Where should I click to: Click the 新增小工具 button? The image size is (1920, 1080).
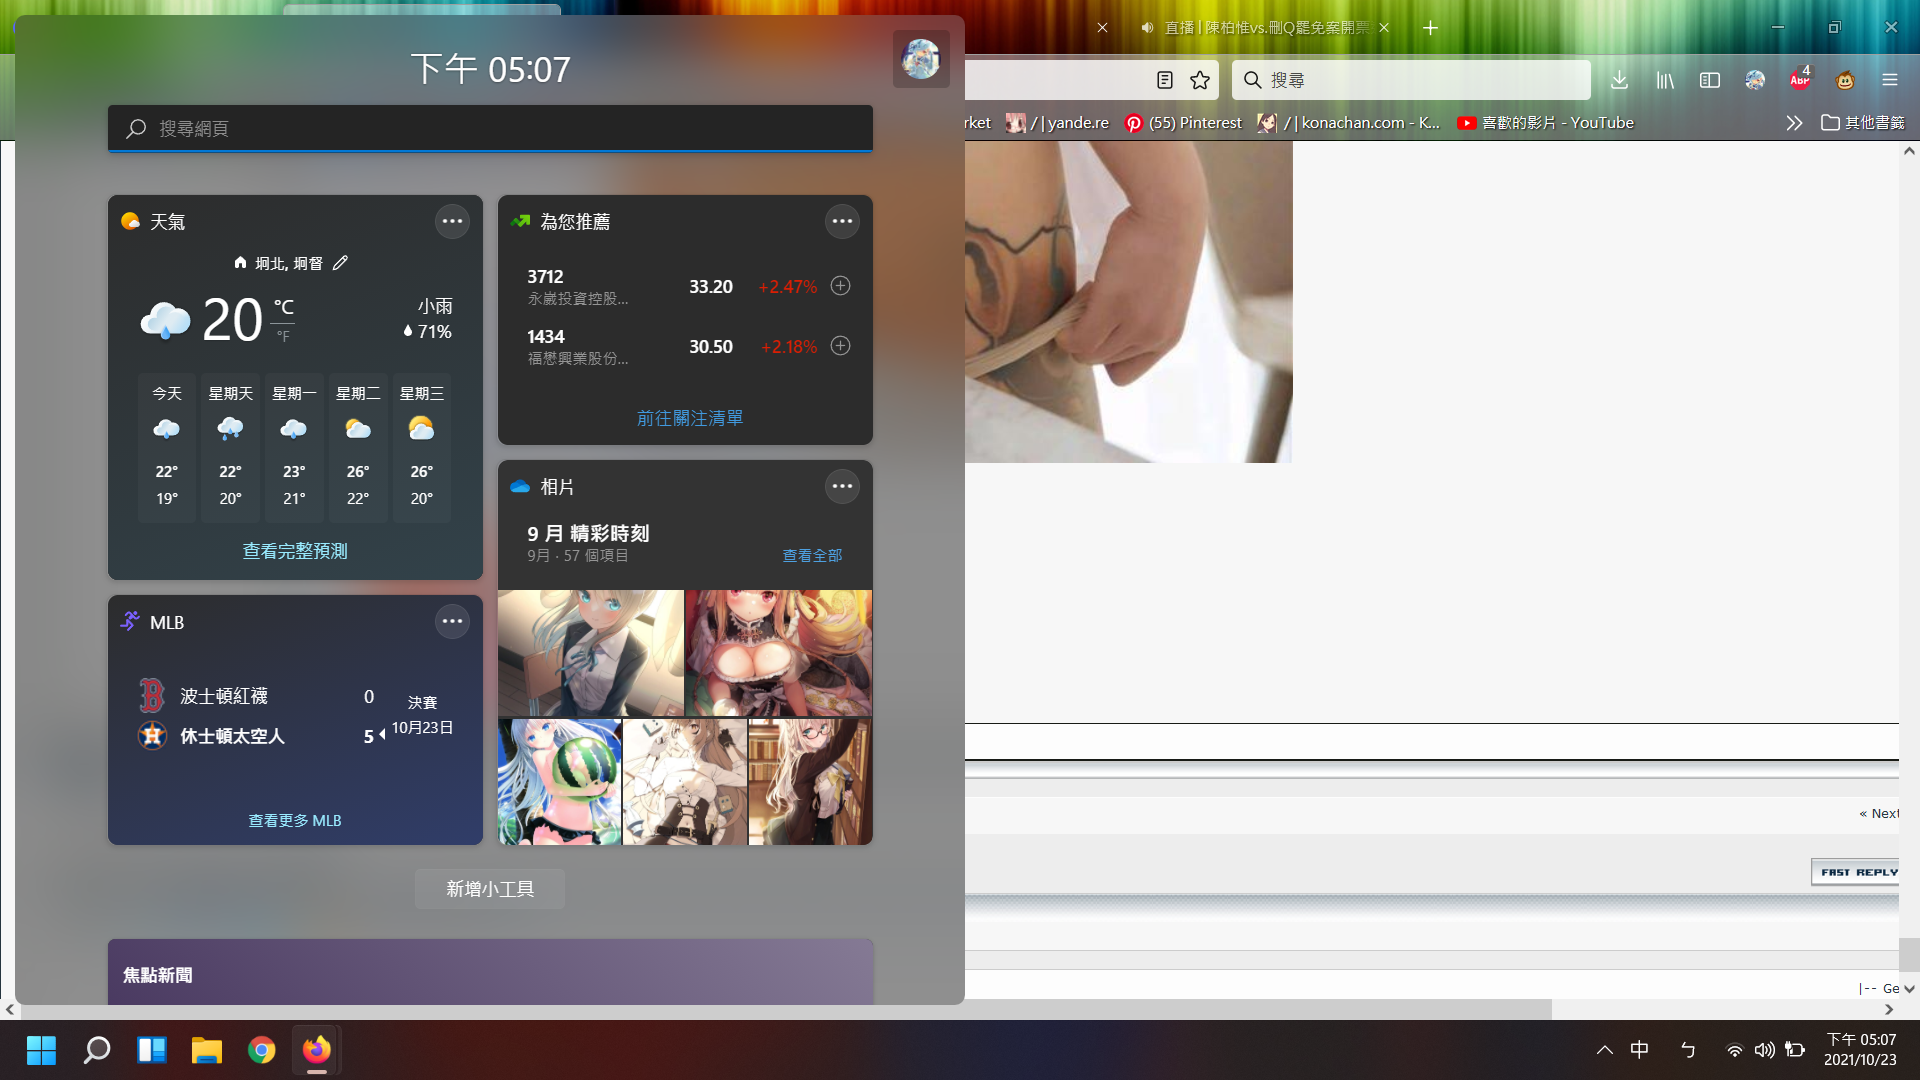(x=490, y=889)
